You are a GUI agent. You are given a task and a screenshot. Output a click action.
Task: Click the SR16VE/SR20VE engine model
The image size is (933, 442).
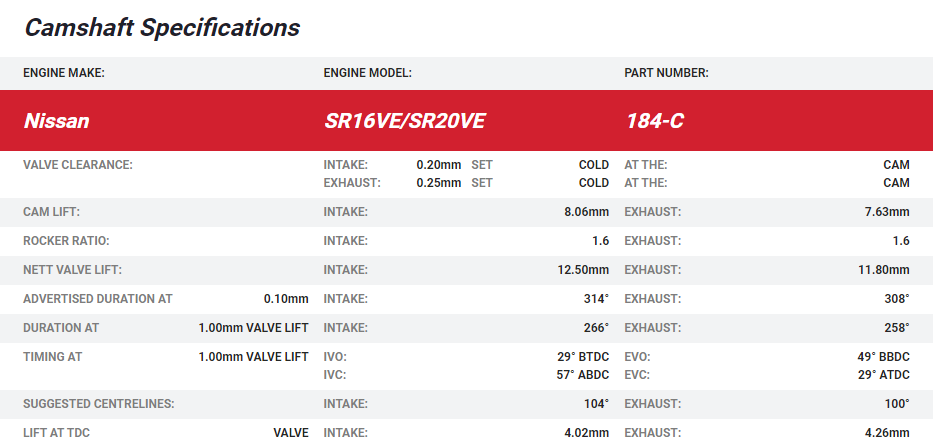point(405,122)
